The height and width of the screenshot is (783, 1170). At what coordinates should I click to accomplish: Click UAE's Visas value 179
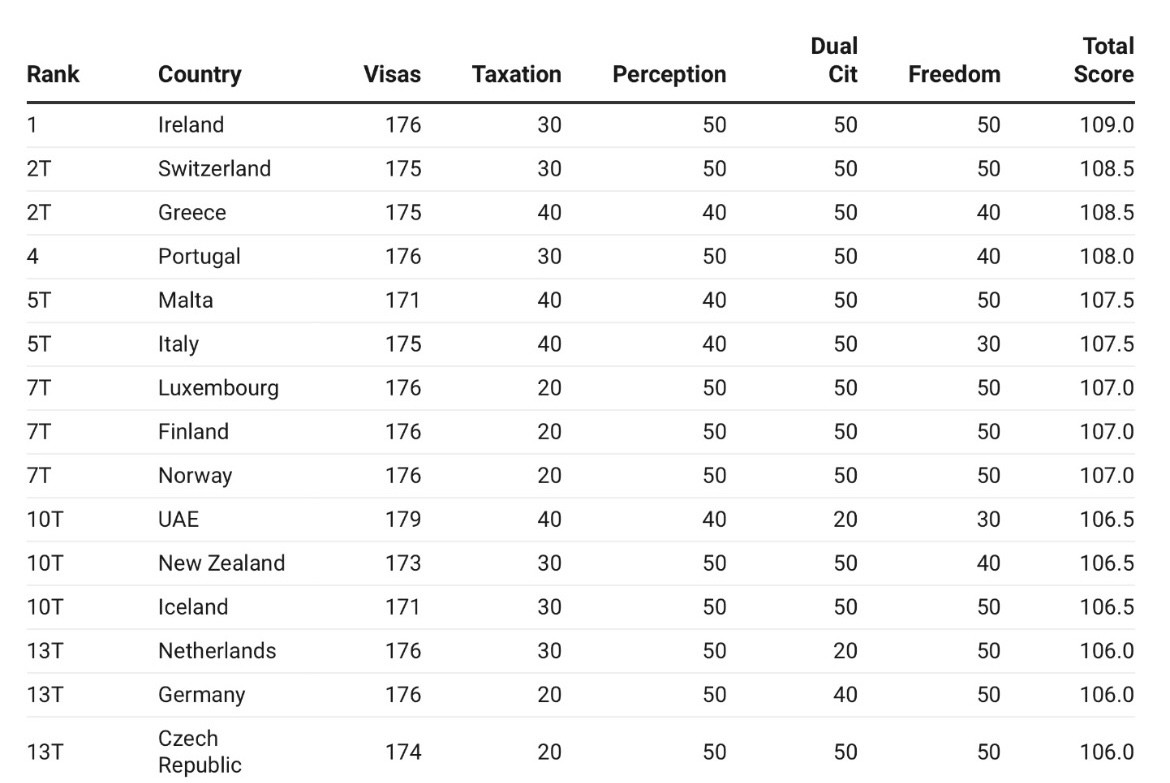tap(403, 519)
